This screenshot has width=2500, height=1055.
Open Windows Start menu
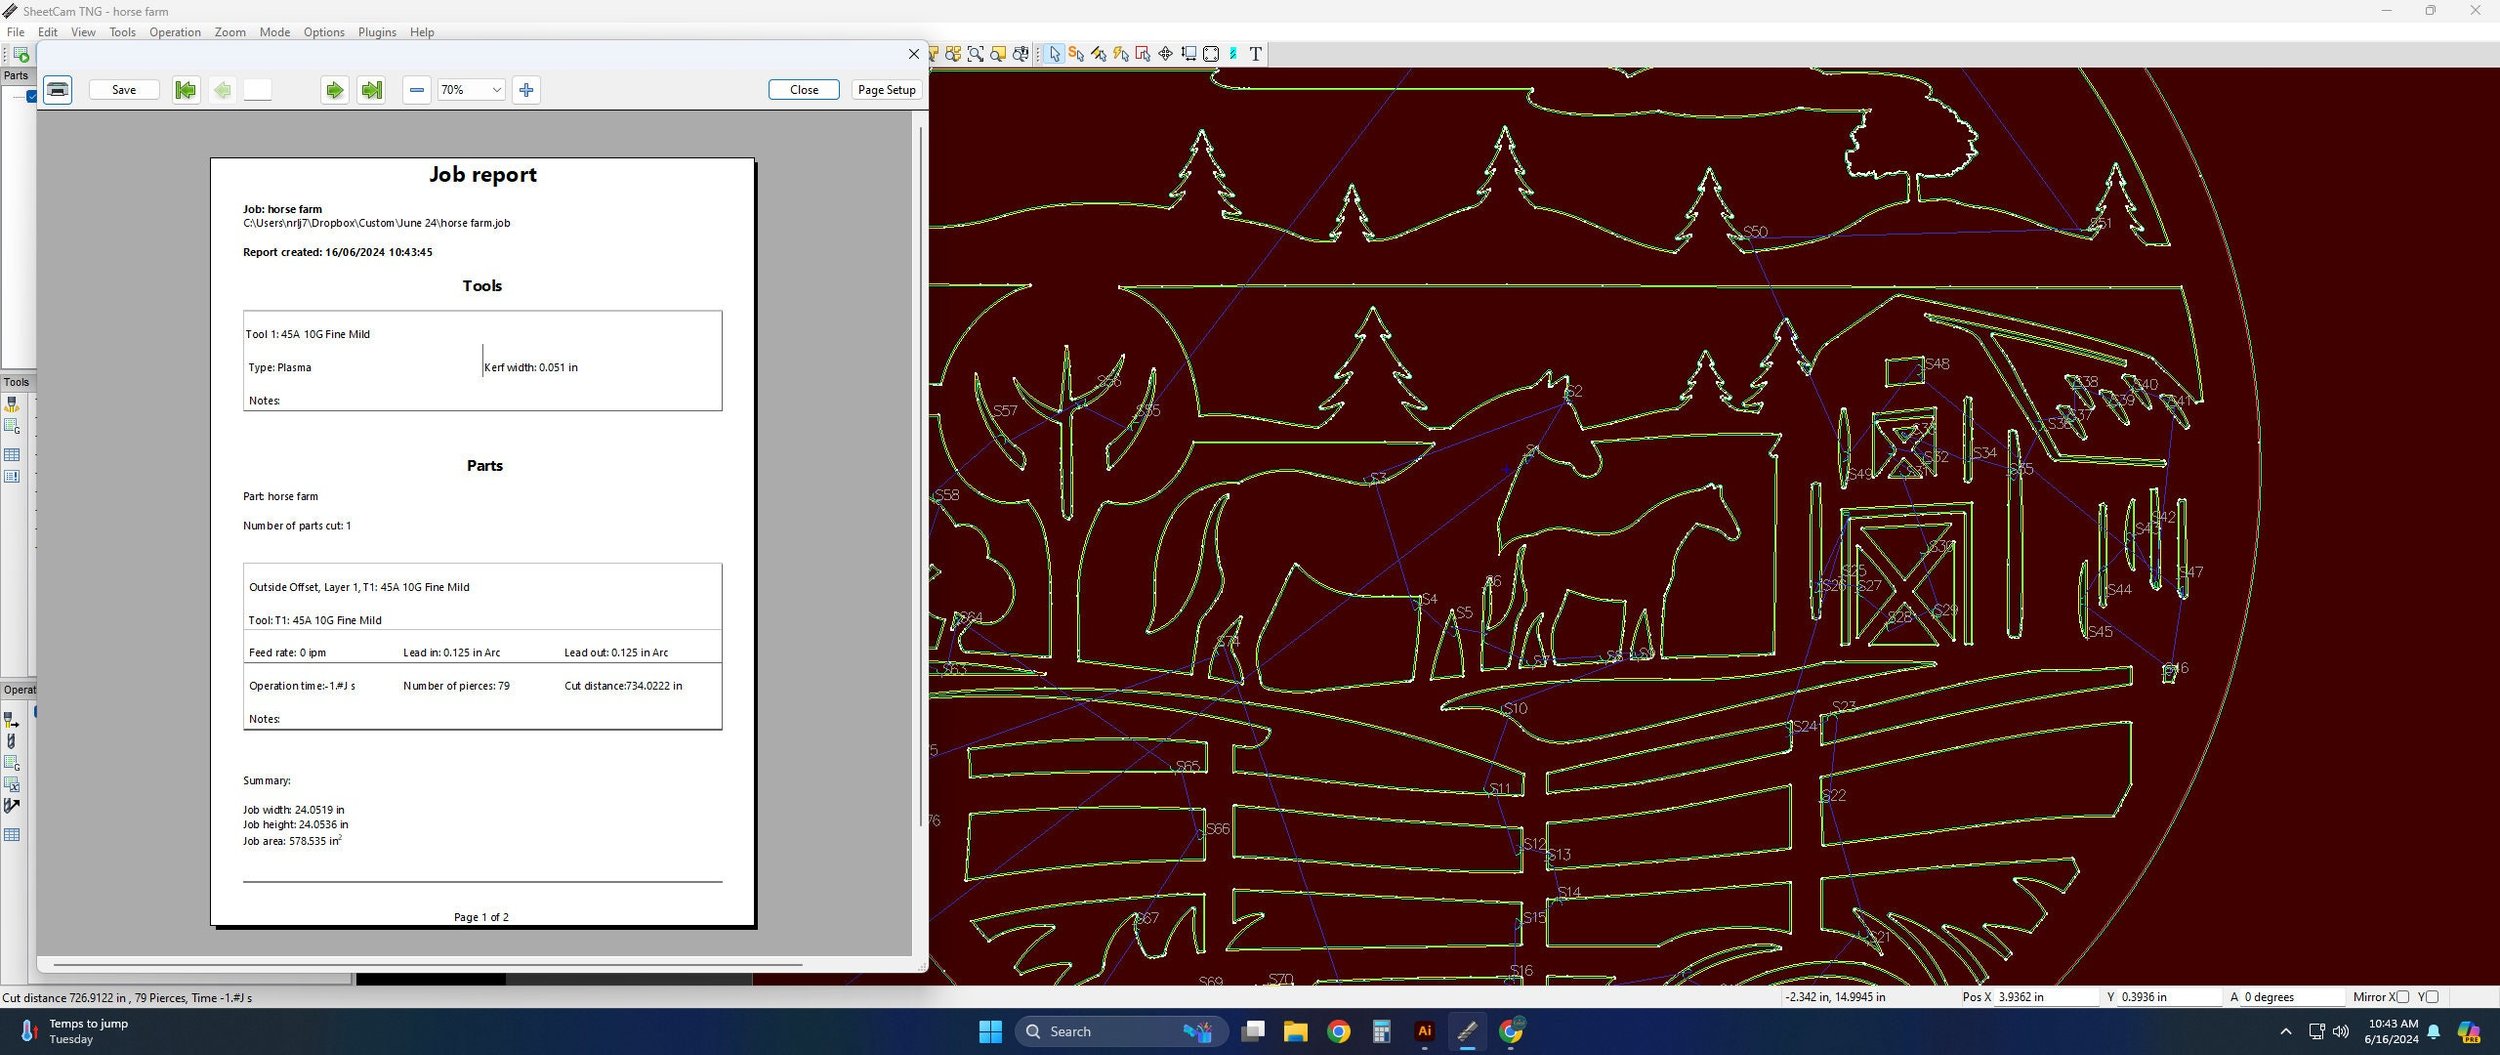990,1032
